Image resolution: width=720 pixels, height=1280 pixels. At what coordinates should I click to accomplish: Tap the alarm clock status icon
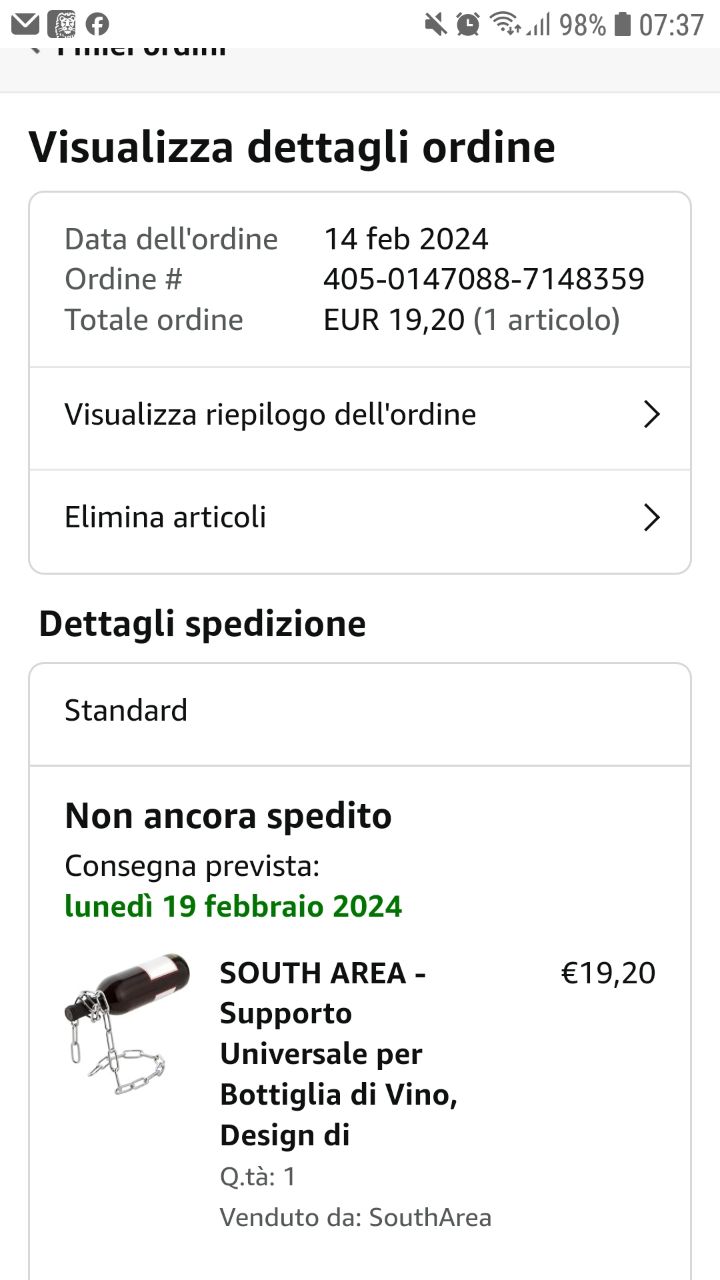467,24
